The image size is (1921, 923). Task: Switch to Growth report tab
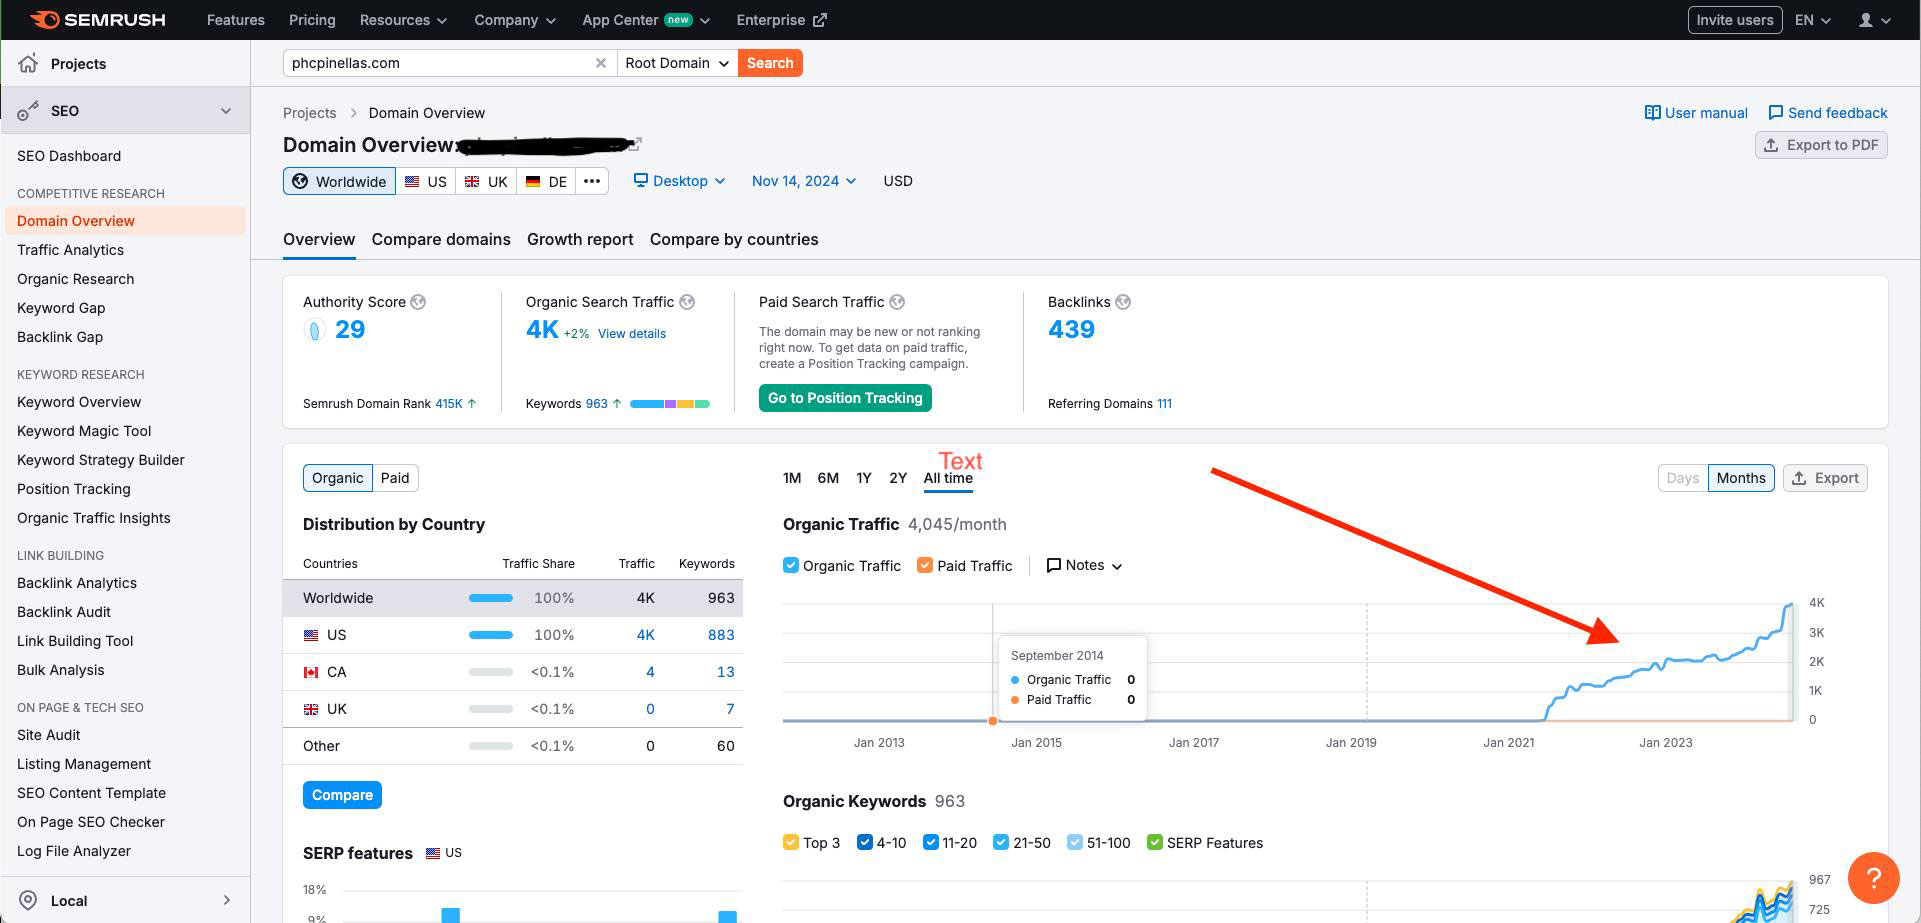click(580, 239)
